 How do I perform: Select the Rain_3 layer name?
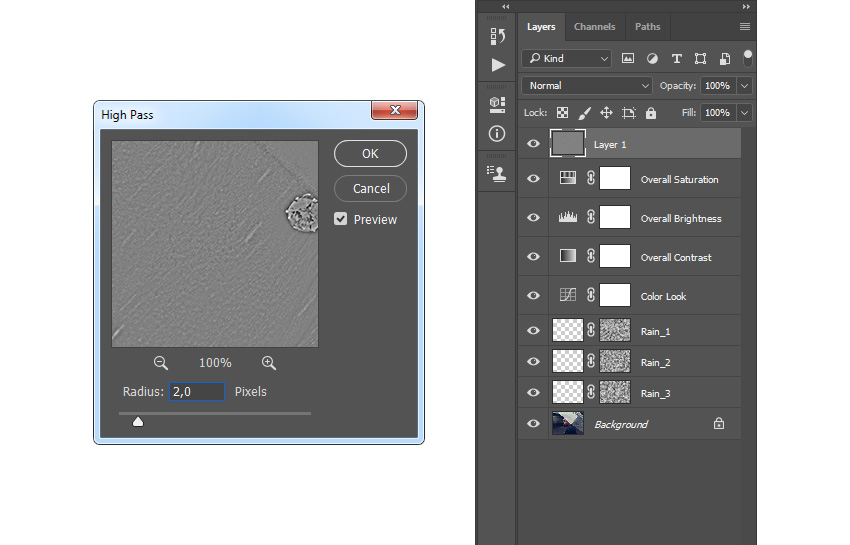[655, 394]
